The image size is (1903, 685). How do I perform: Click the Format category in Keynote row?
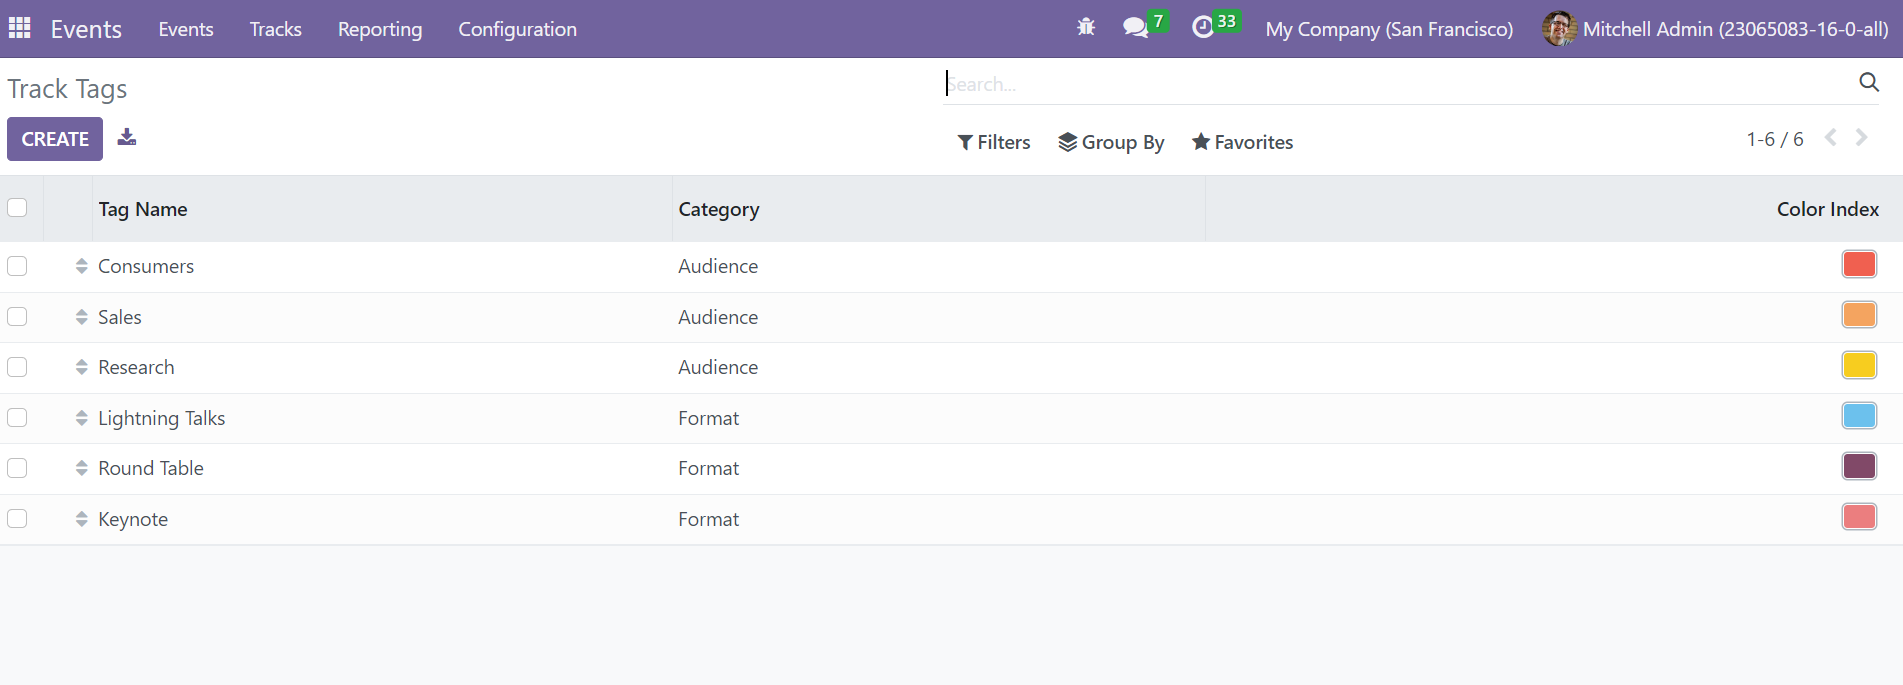click(x=709, y=519)
